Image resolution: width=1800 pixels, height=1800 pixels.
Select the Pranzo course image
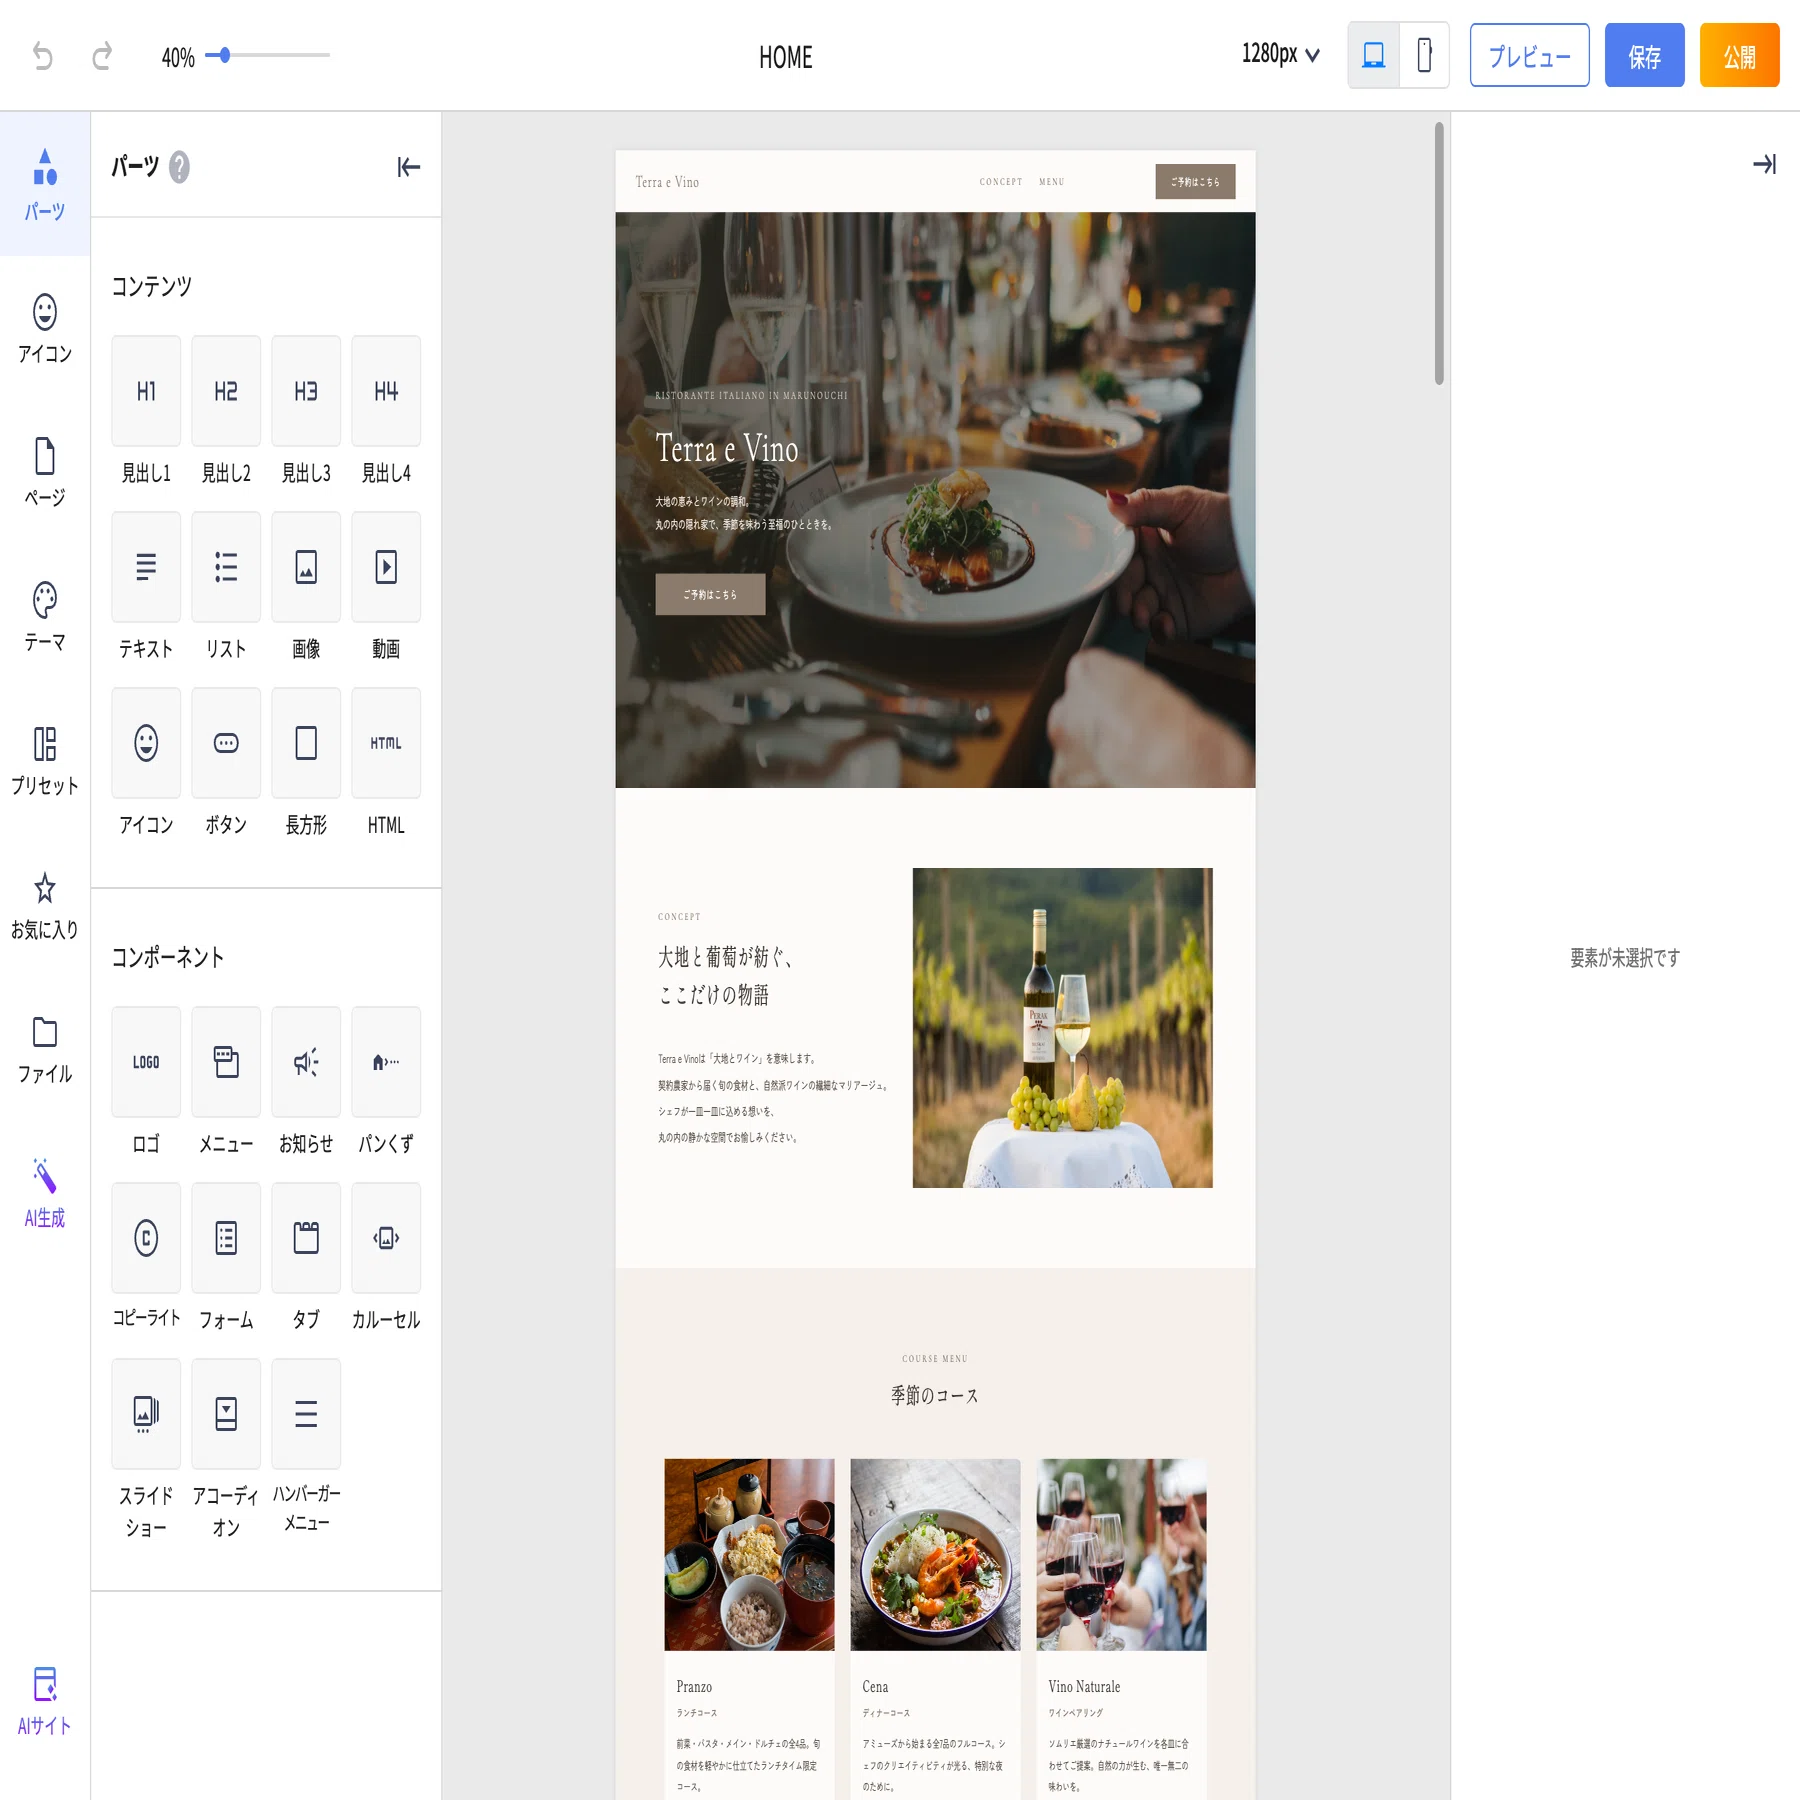tap(749, 1554)
